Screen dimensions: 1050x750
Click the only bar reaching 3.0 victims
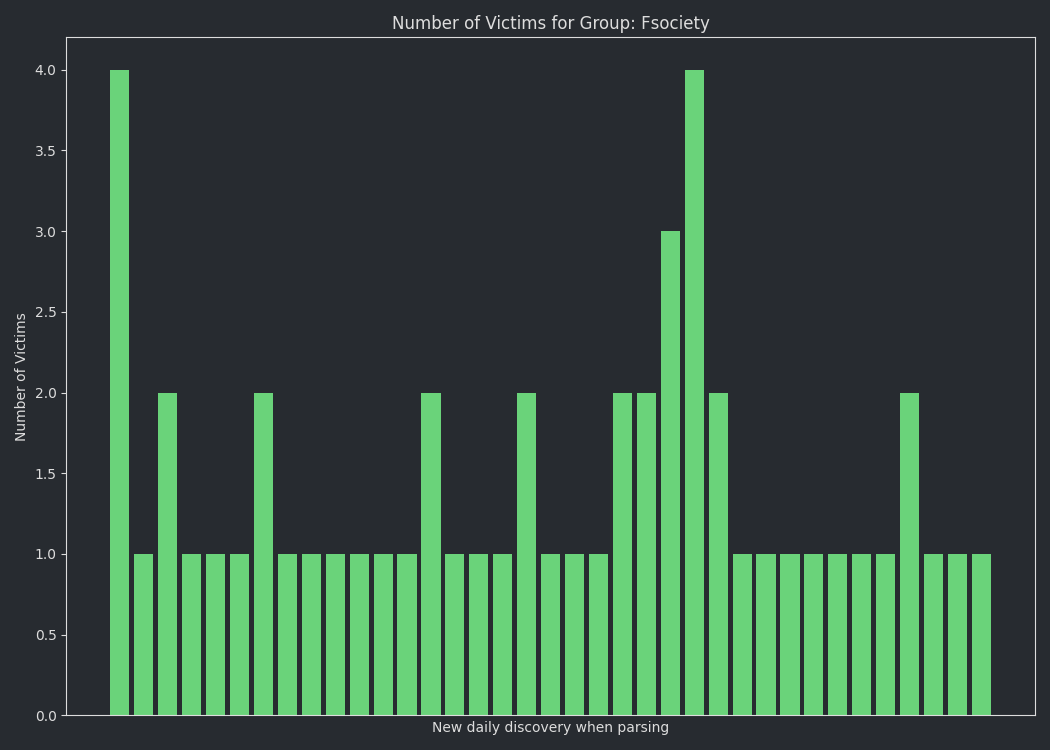(x=670, y=473)
